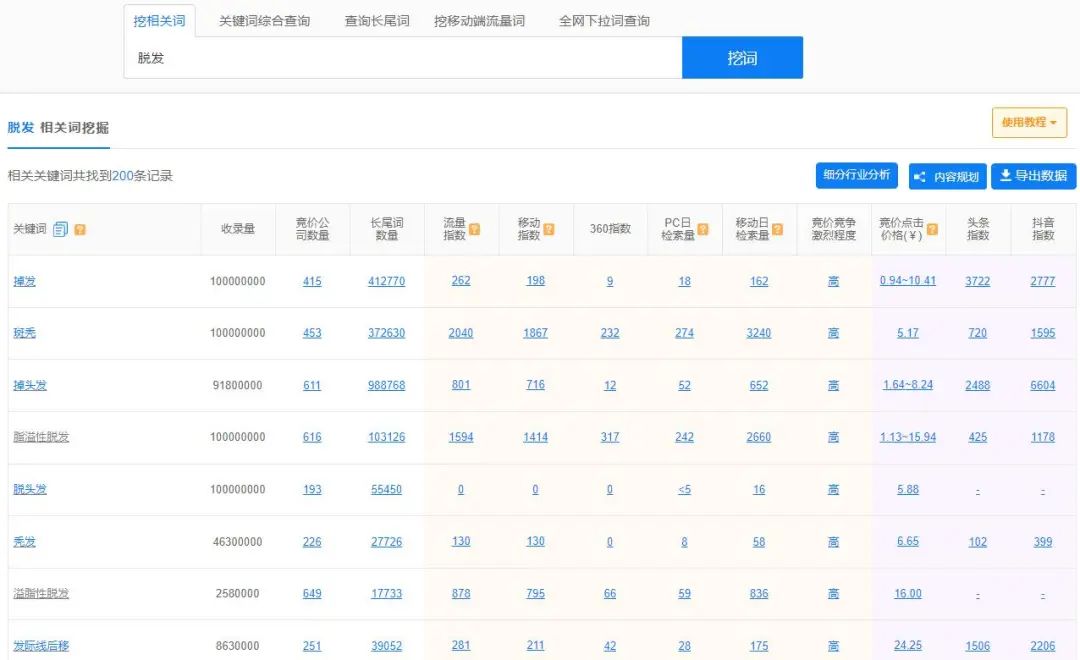Open keyword link 秃发
Screen dimensions: 1080x660
point(24,542)
